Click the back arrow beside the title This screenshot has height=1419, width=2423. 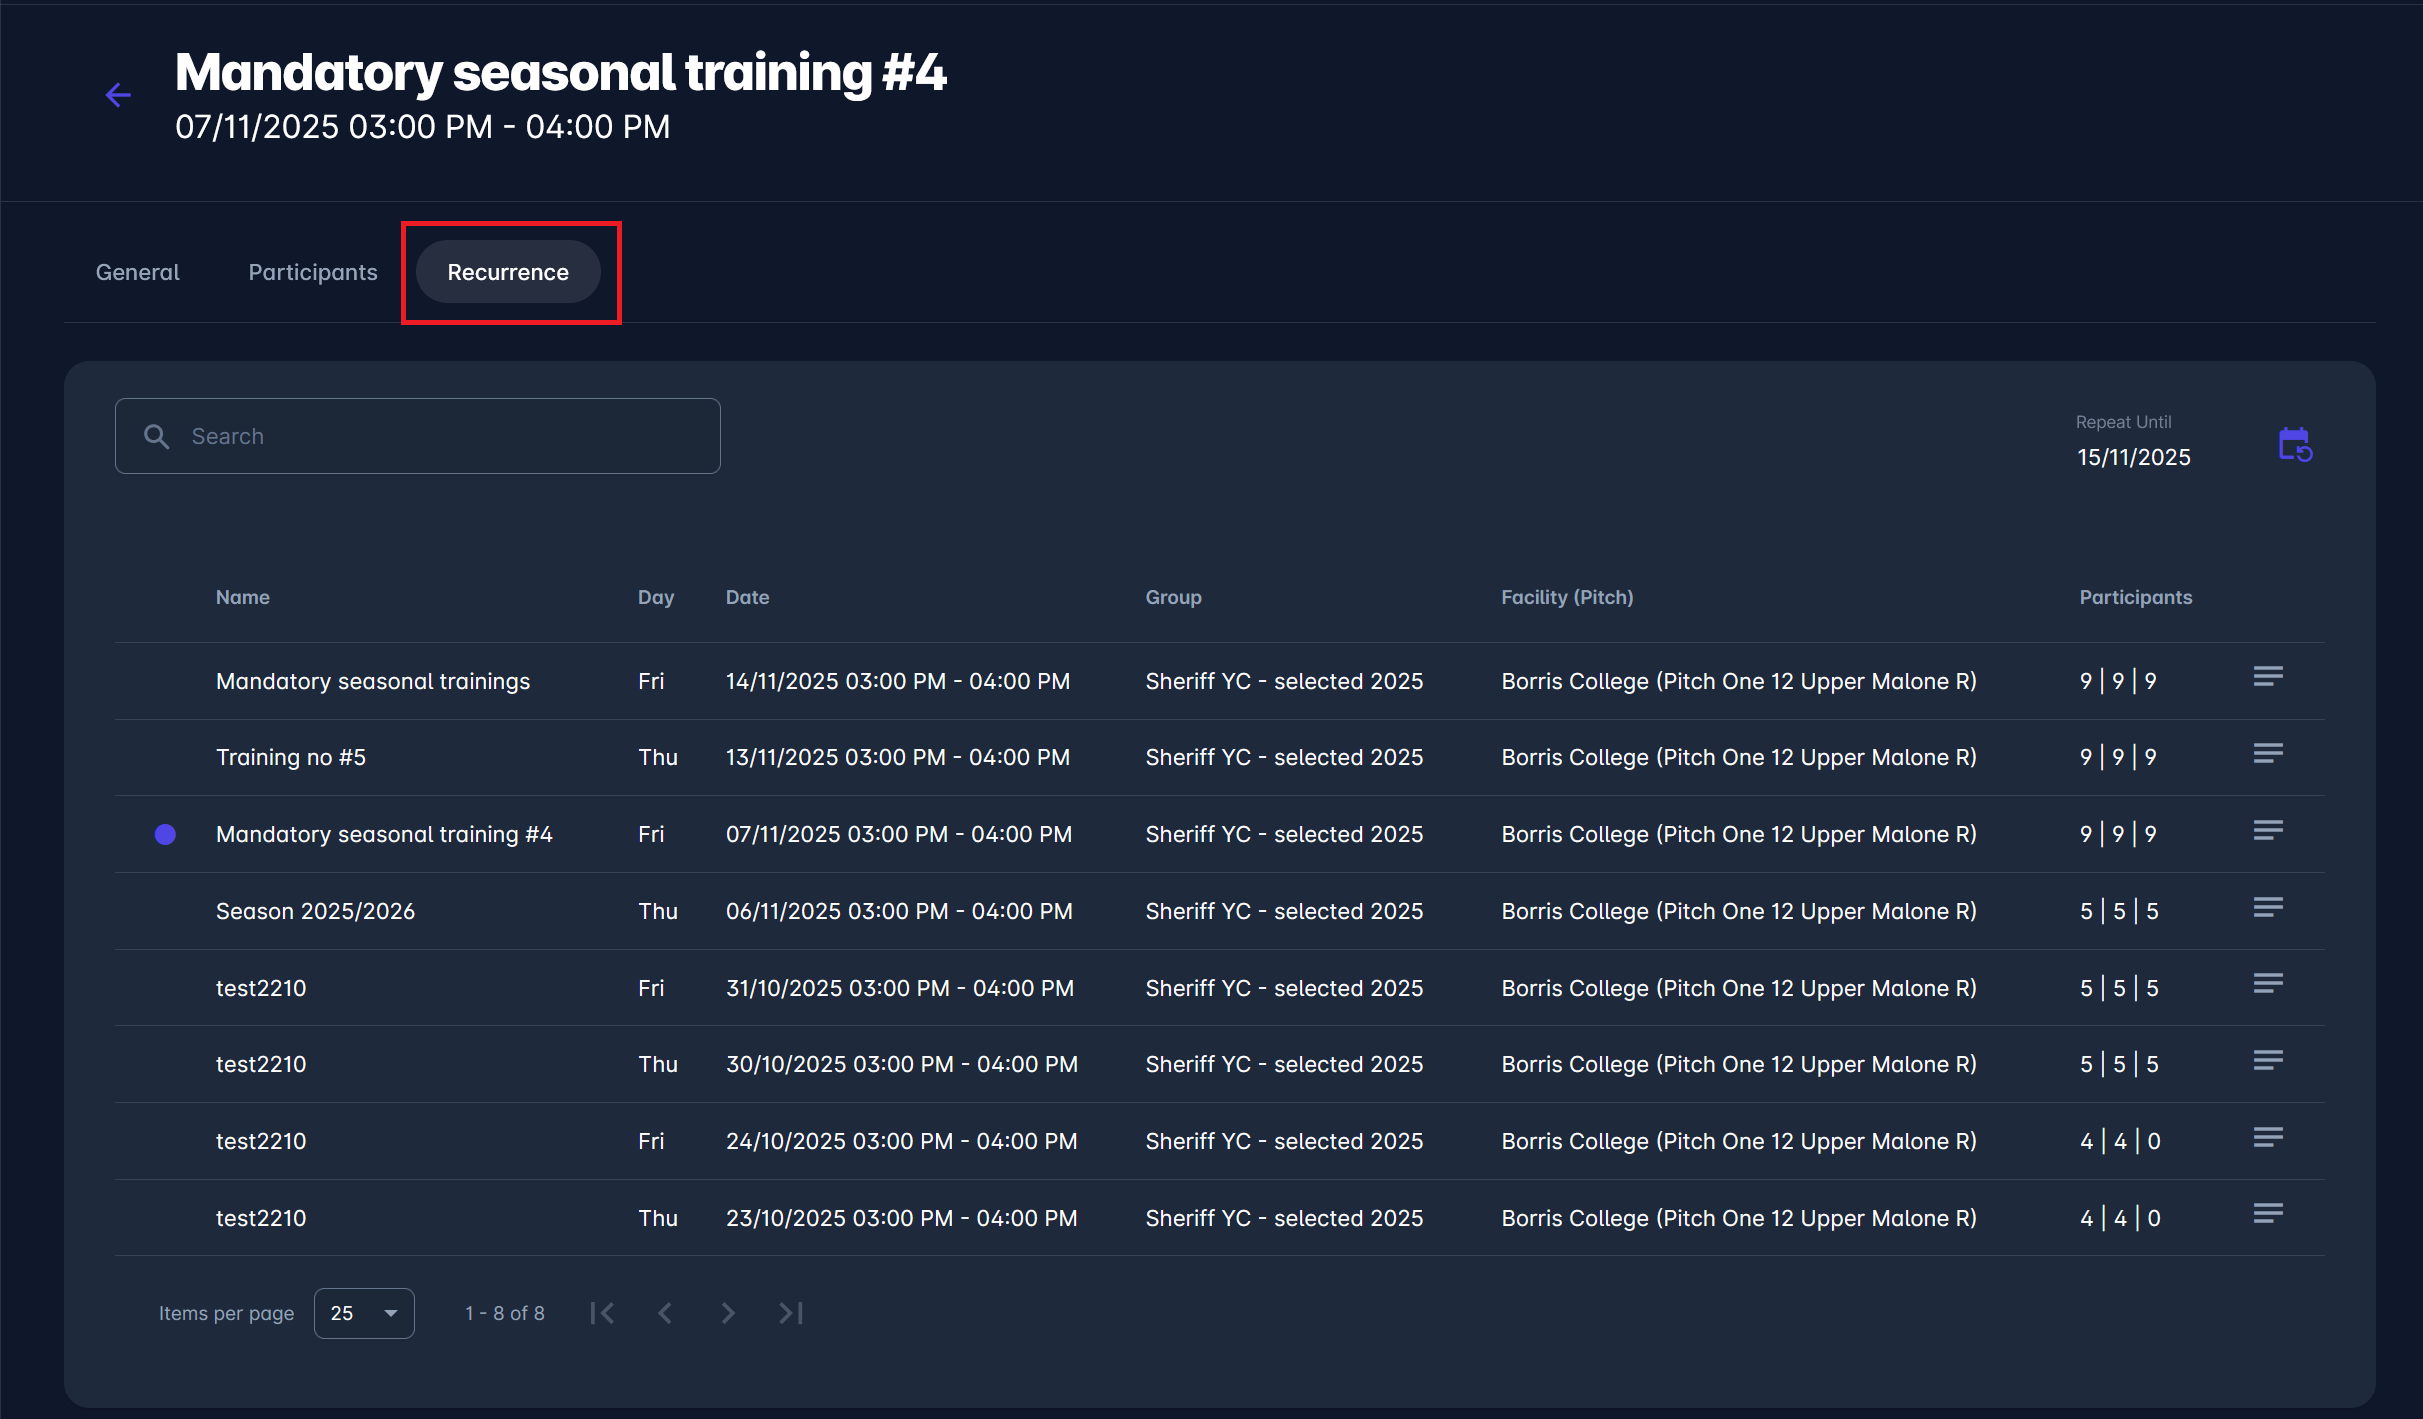coord(118,95)
